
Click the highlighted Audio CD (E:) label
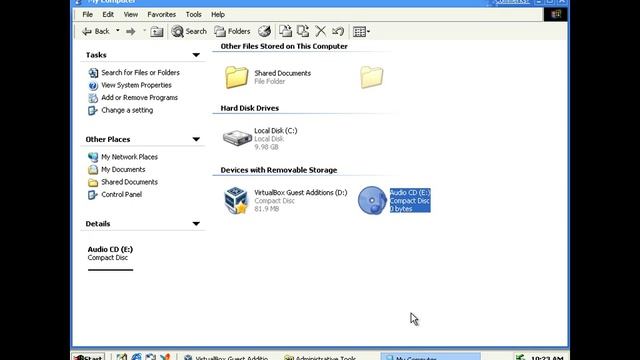[410, 200]
